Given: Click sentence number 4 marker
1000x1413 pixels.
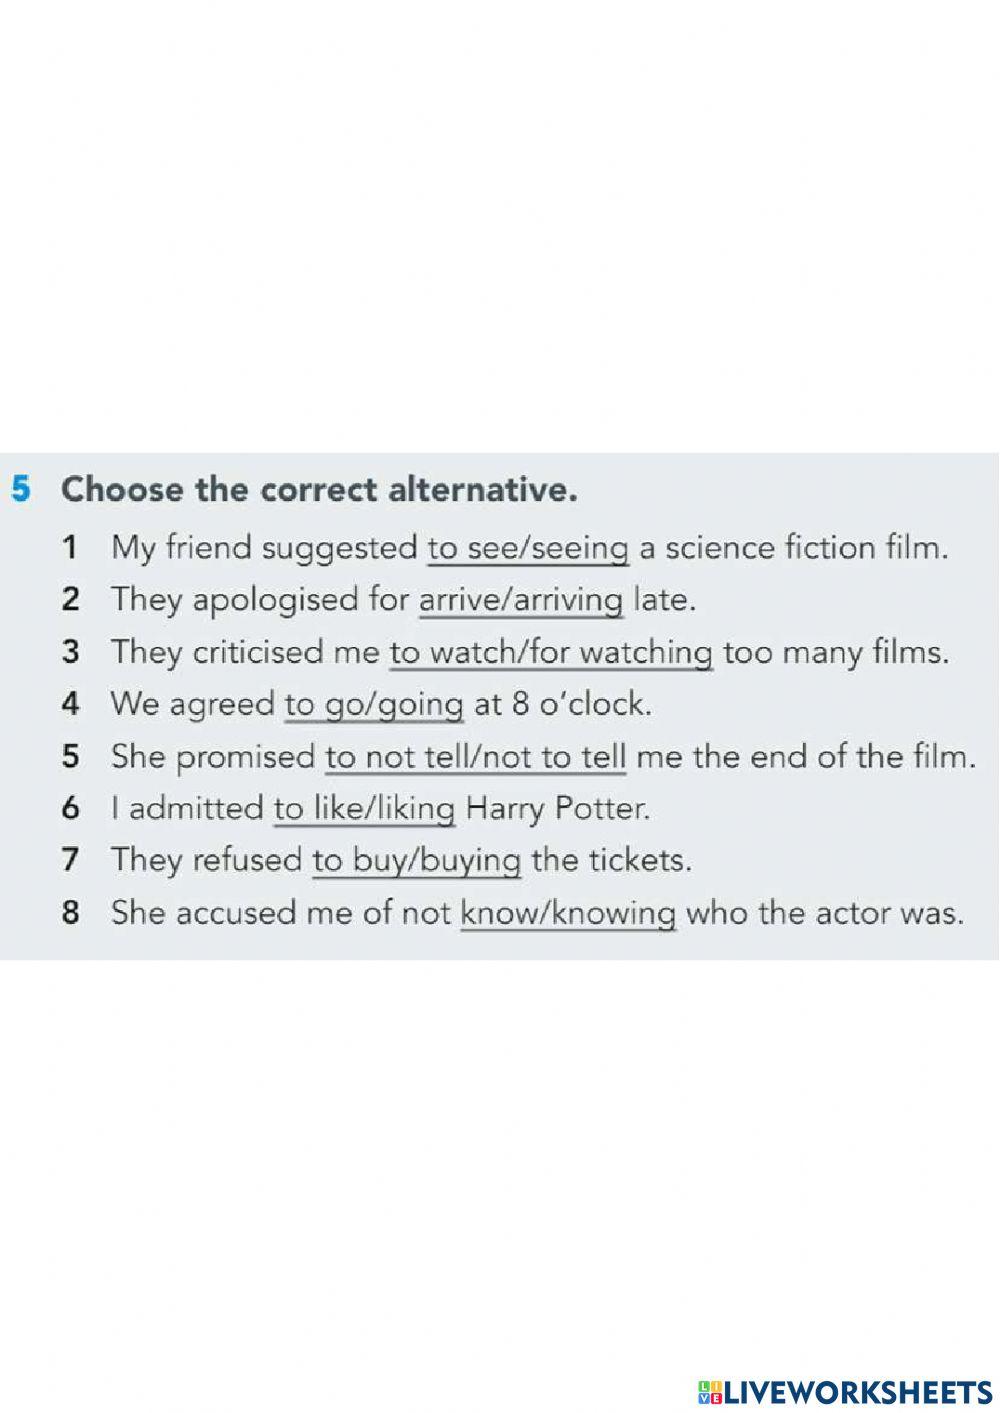Looking at the screenshot, I should 70,704.
